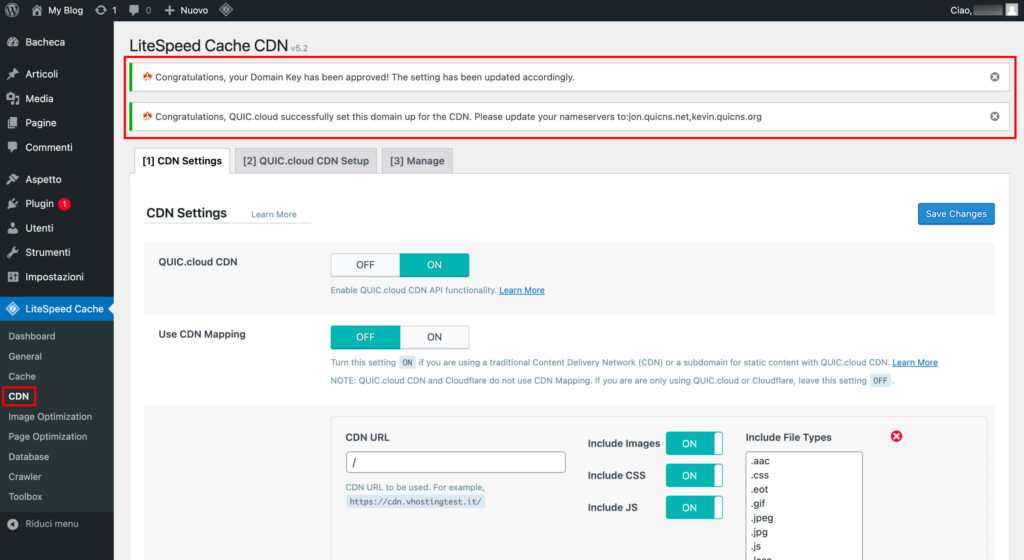This screenshot has height=560, width=1024.
Task: Switch to [3] Manage tab
Action: click(417, 161)
